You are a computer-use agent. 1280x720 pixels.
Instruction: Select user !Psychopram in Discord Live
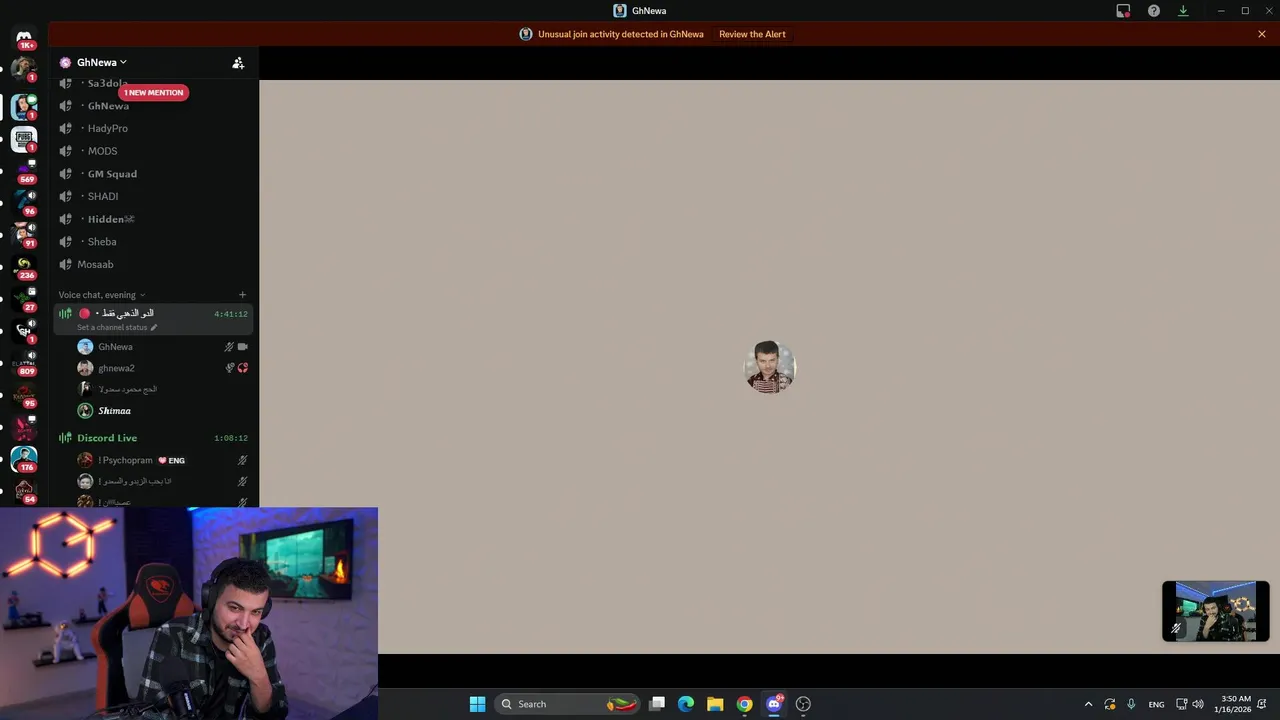(162, 460)
